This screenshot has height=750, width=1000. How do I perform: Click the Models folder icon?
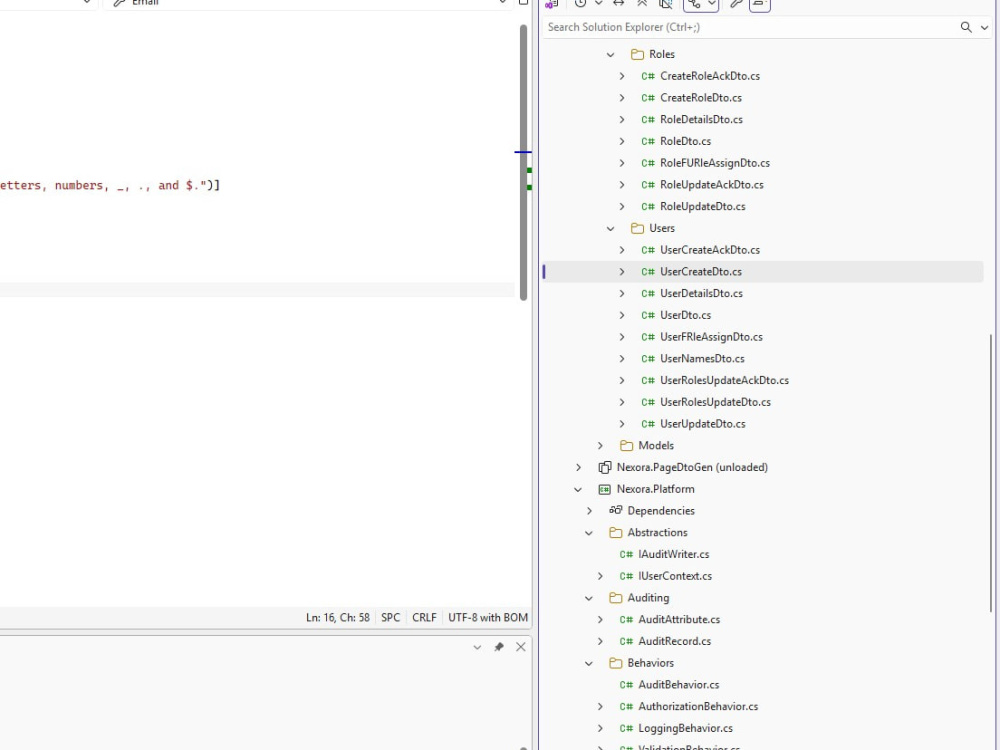click(x=626, y=445)
